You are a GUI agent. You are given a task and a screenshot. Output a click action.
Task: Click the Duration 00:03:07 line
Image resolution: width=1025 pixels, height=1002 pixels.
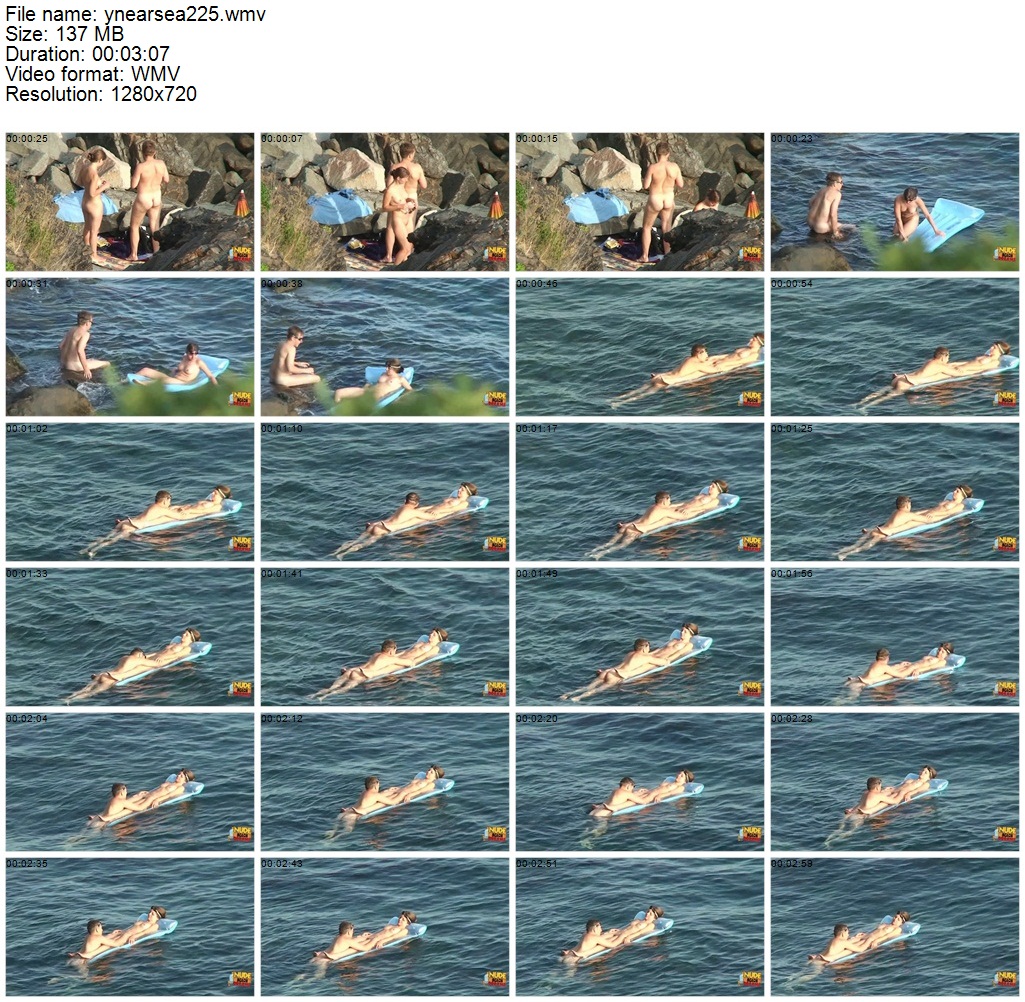tap(88, 54)
